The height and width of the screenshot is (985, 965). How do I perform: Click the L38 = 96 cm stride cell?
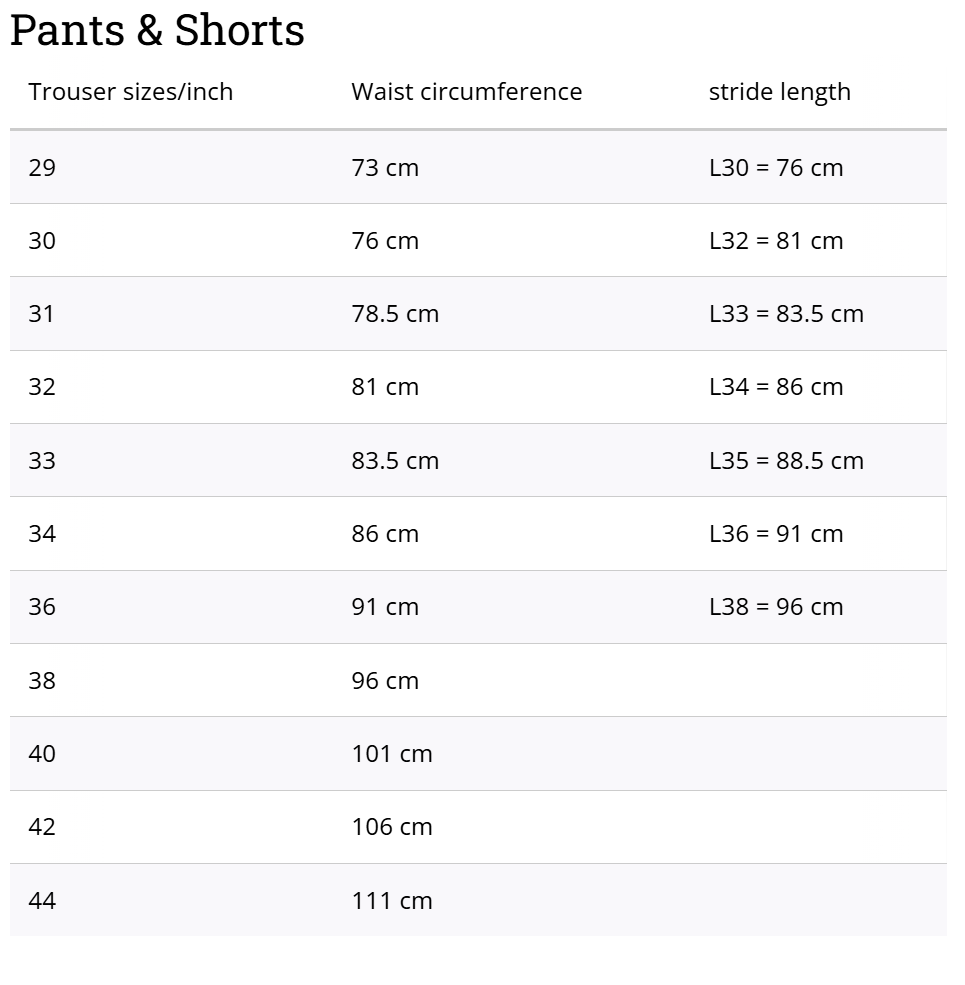pos(776,607)
